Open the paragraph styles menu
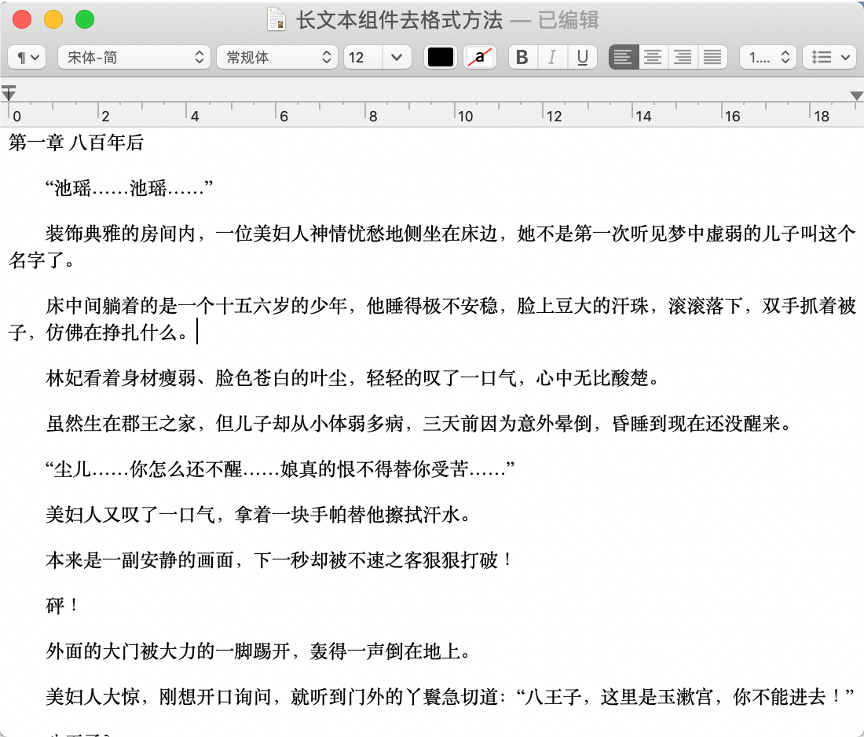 (26, 57)
